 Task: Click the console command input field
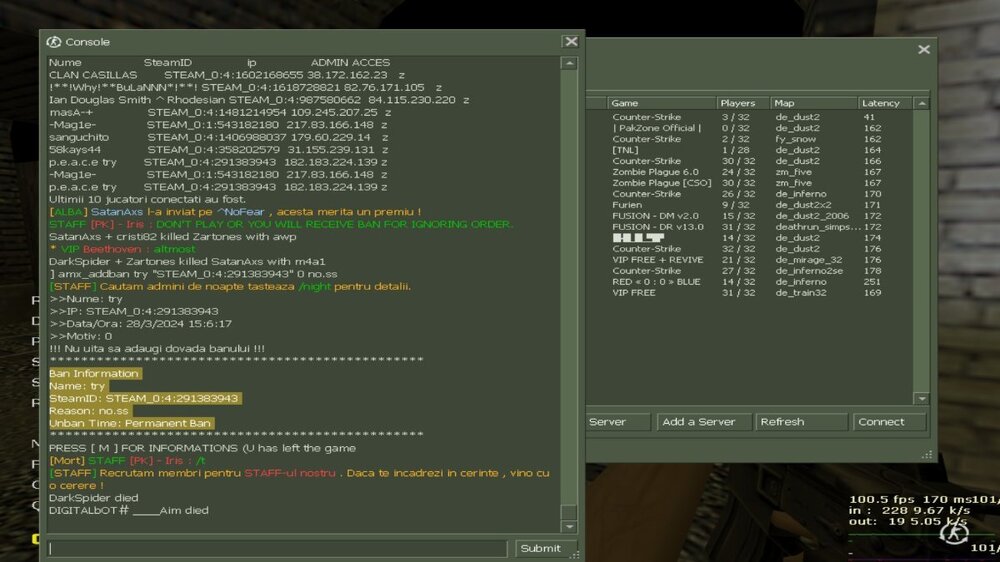tap(278, 548)
